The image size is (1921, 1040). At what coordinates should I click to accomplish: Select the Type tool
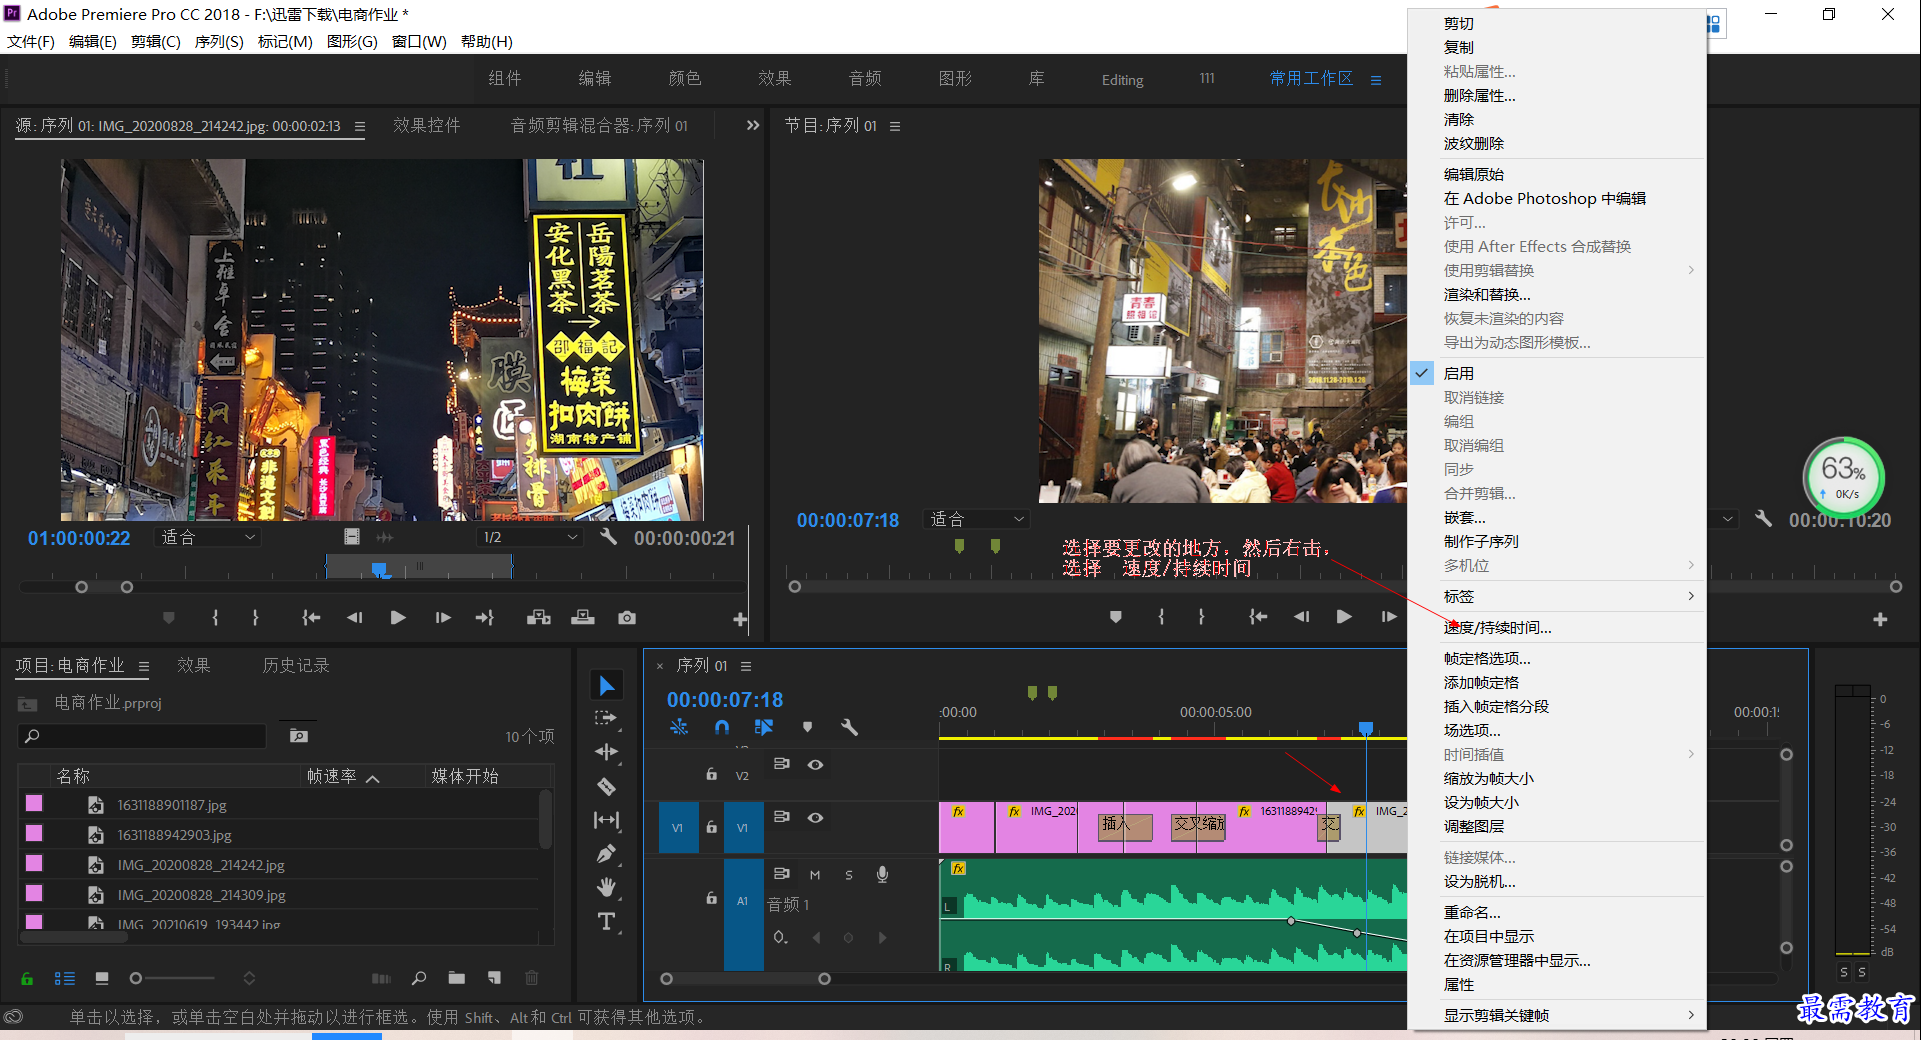click(606, 921)
